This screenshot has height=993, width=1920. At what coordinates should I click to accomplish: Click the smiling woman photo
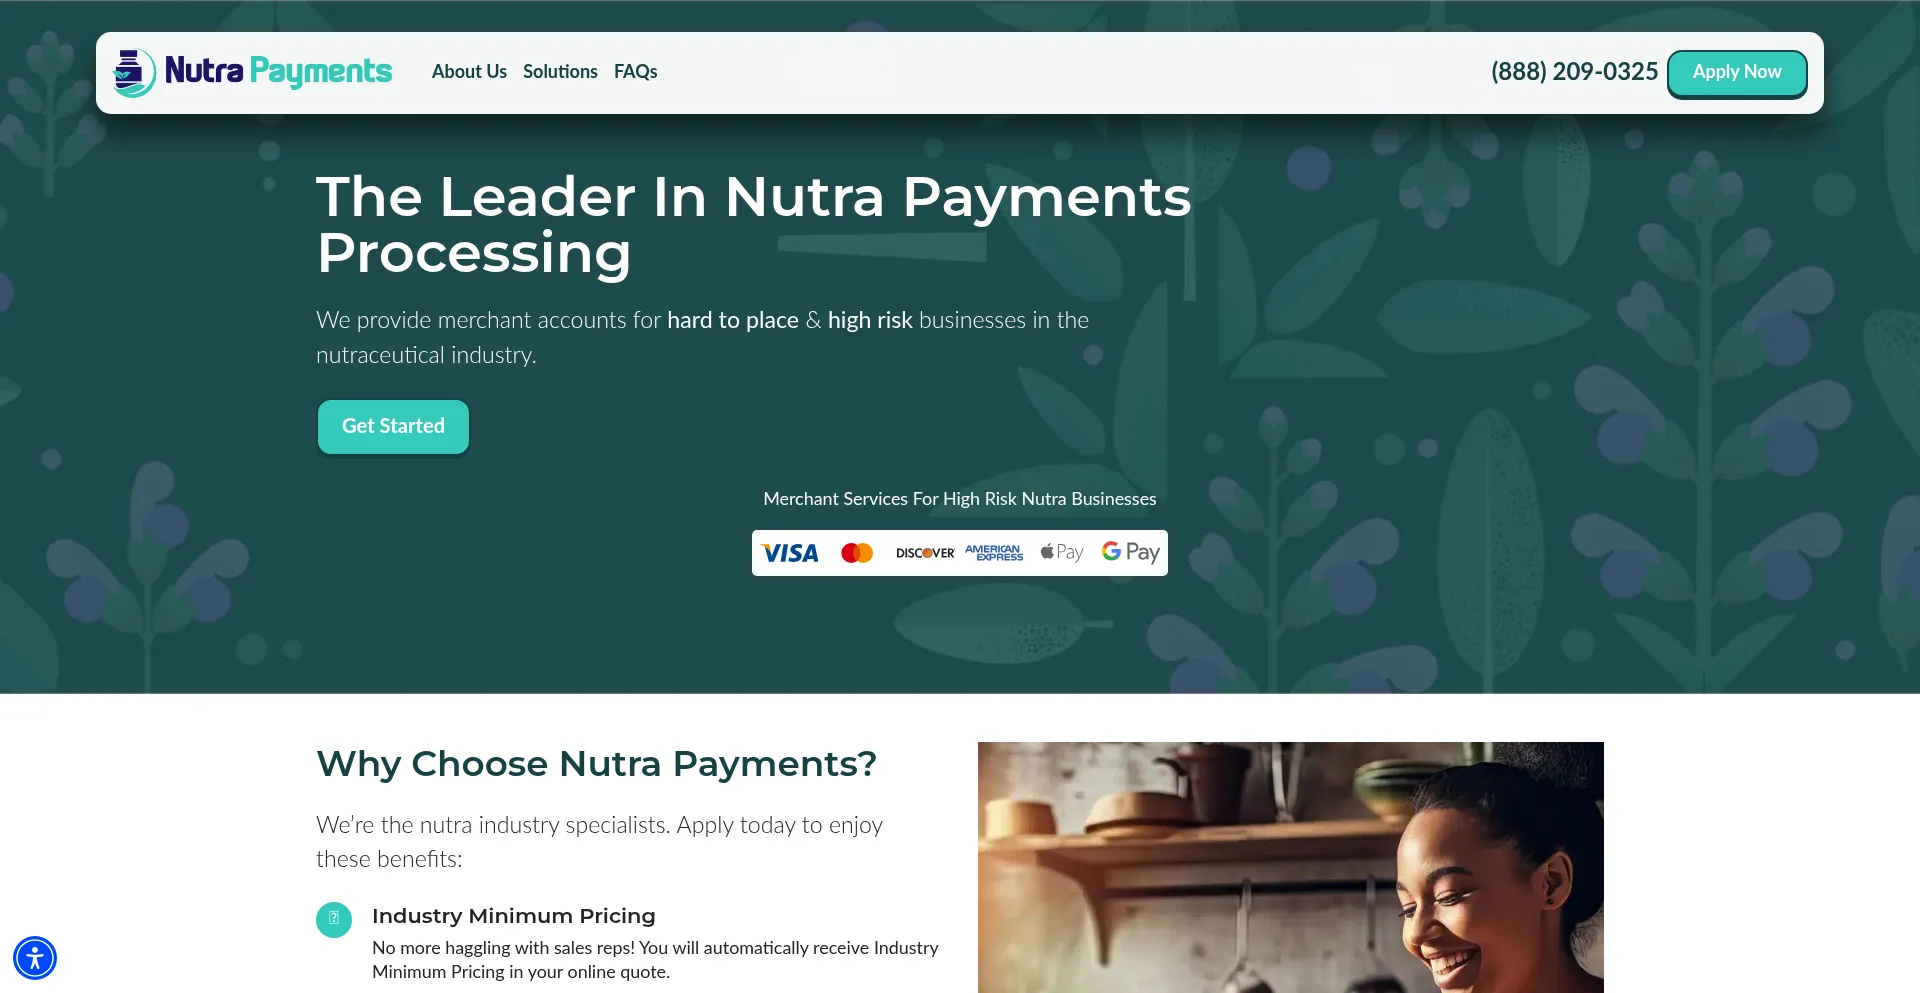pos(1291,867)
